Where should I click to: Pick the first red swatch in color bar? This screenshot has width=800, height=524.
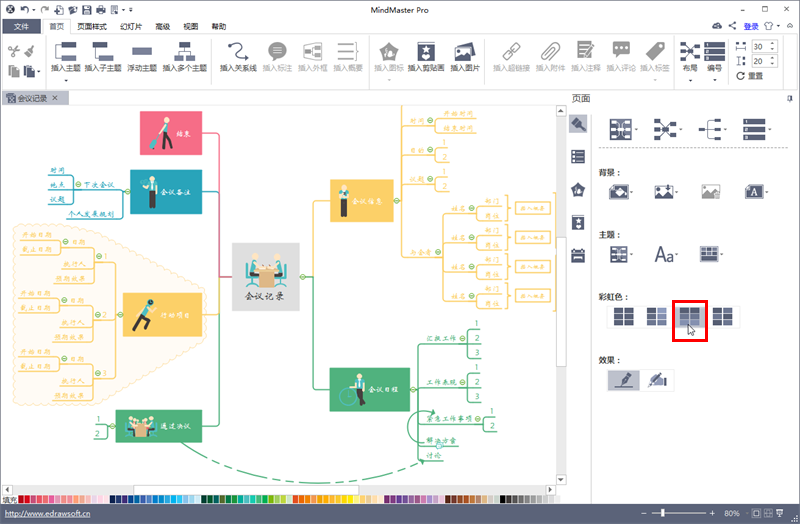[x=21, y=500]
